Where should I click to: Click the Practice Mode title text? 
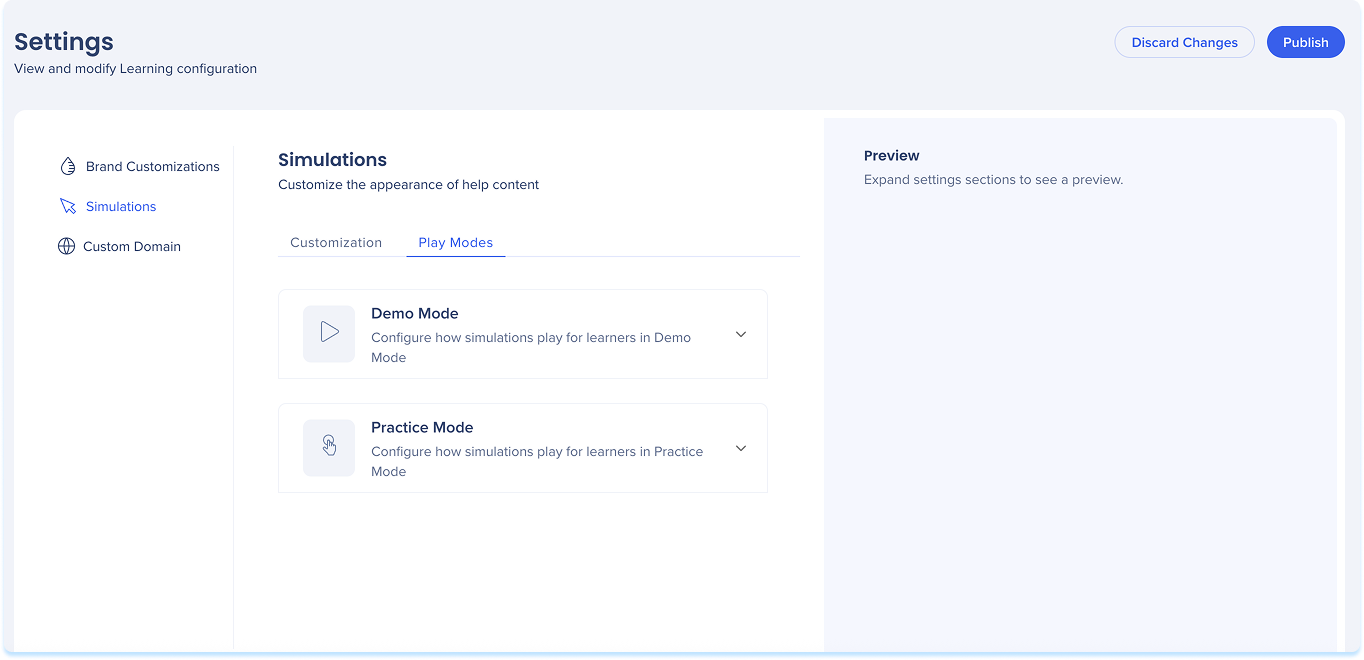(422, 427)
